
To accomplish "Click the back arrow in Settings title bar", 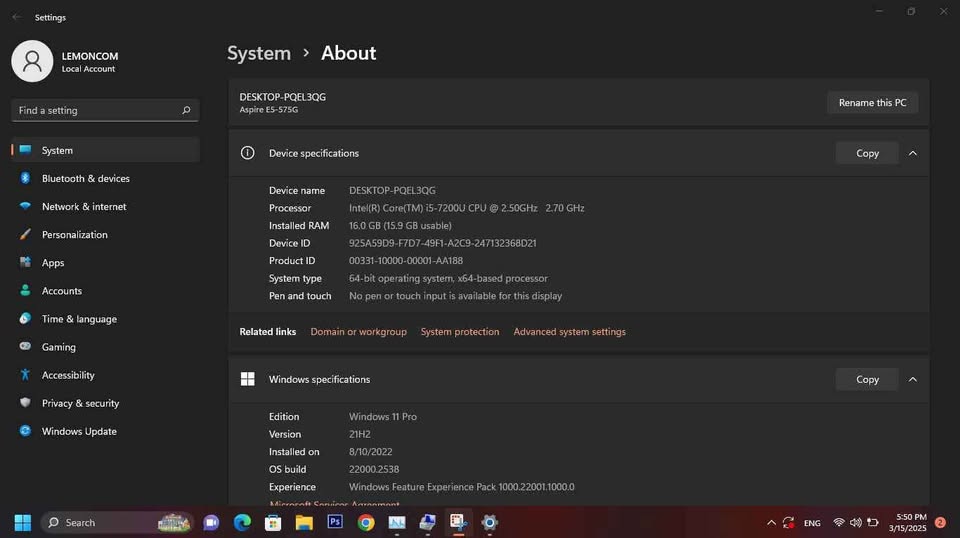I will click(17, 17).
